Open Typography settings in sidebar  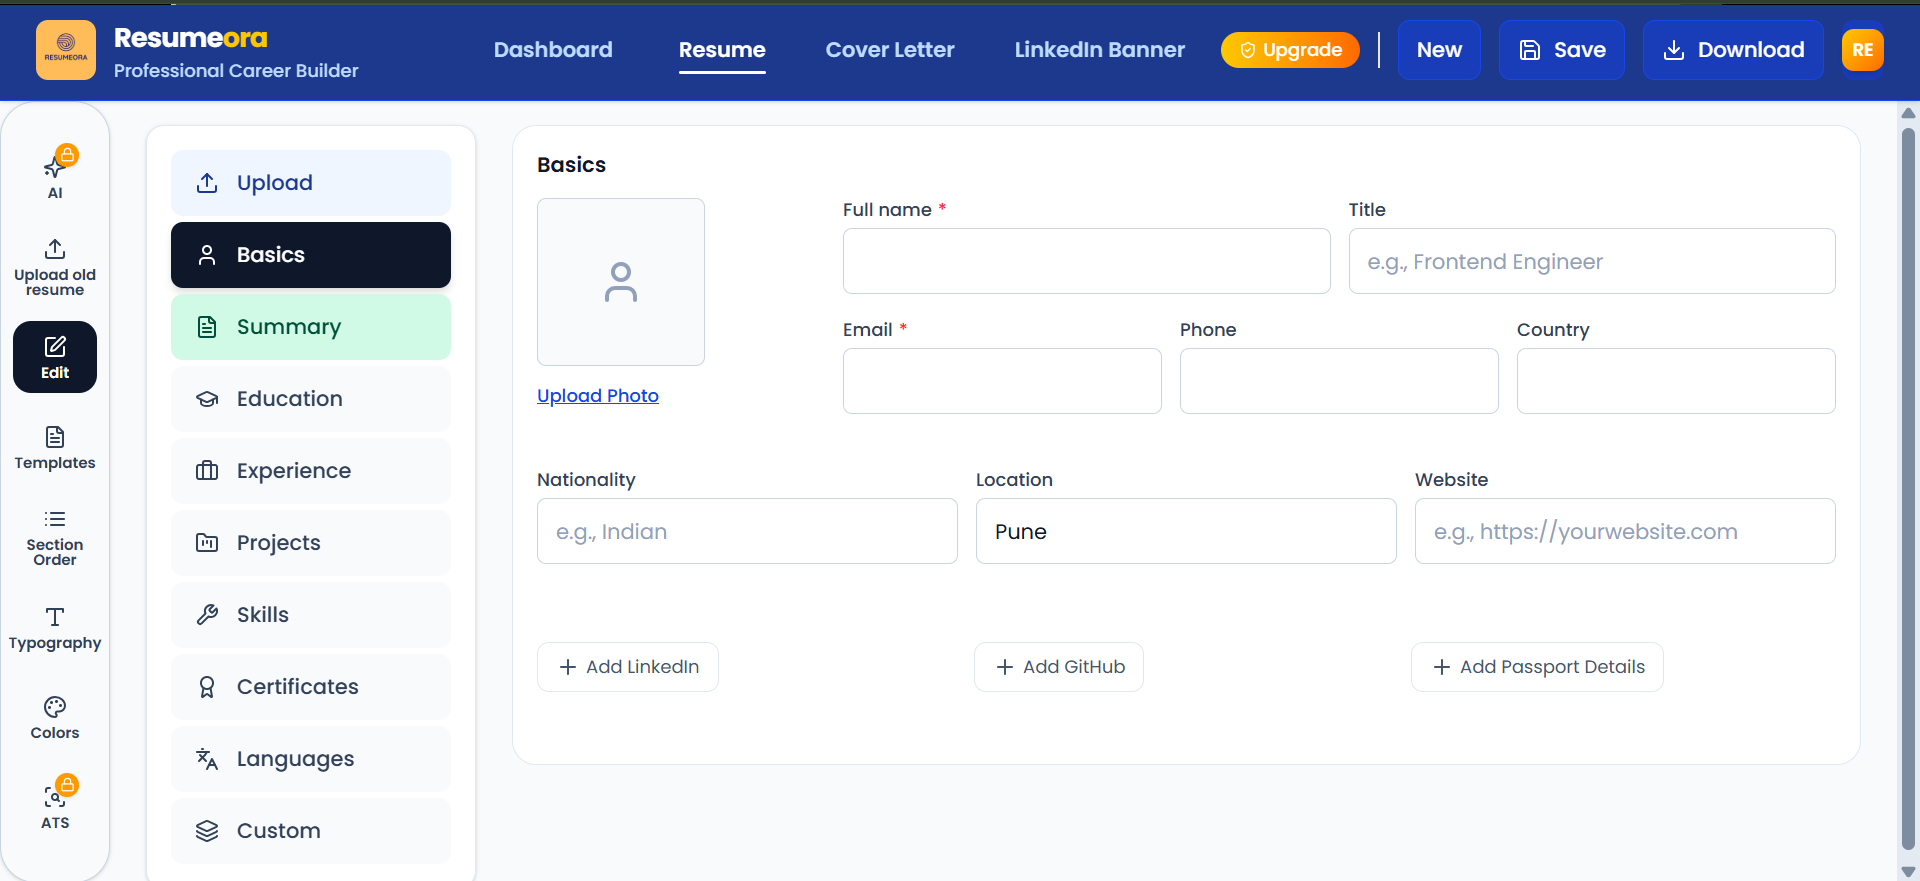click(x=55, y=628)
